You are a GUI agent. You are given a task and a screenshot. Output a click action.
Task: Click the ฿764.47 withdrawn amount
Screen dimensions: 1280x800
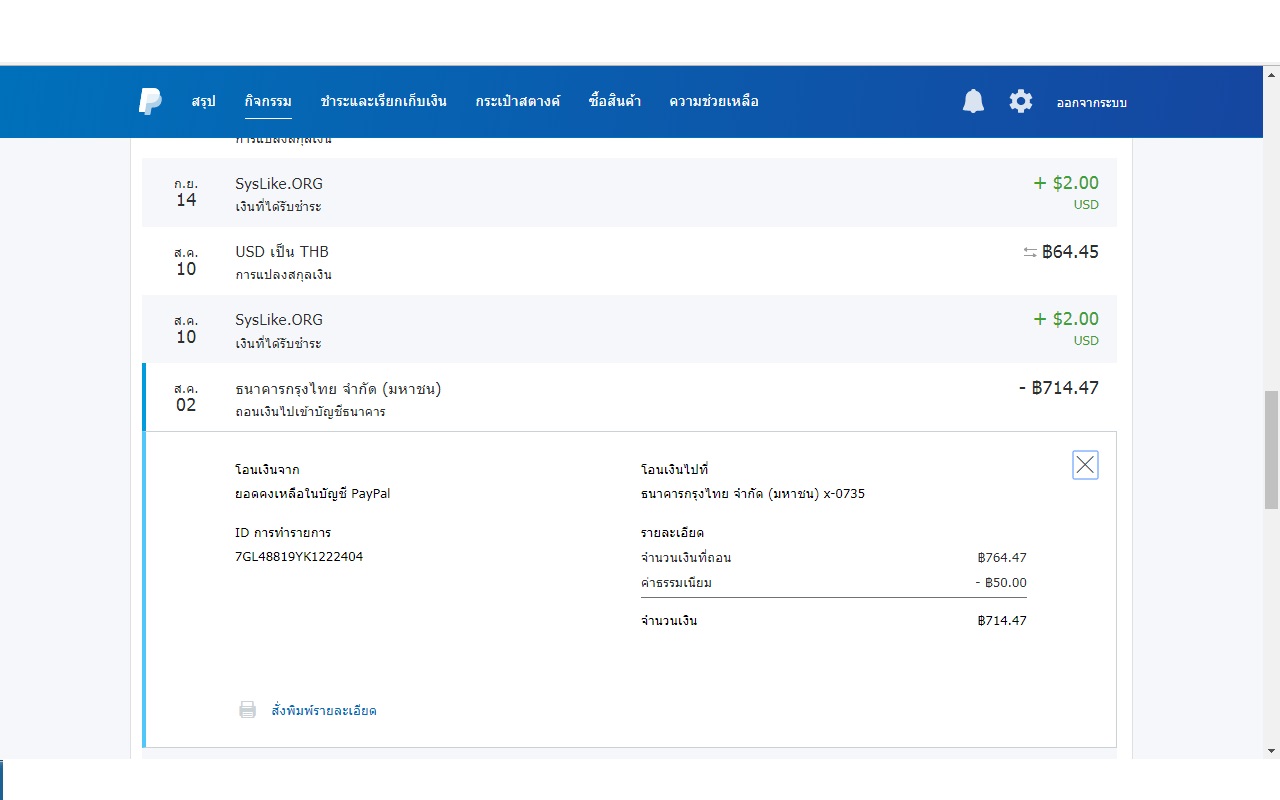coord(1002,558)
